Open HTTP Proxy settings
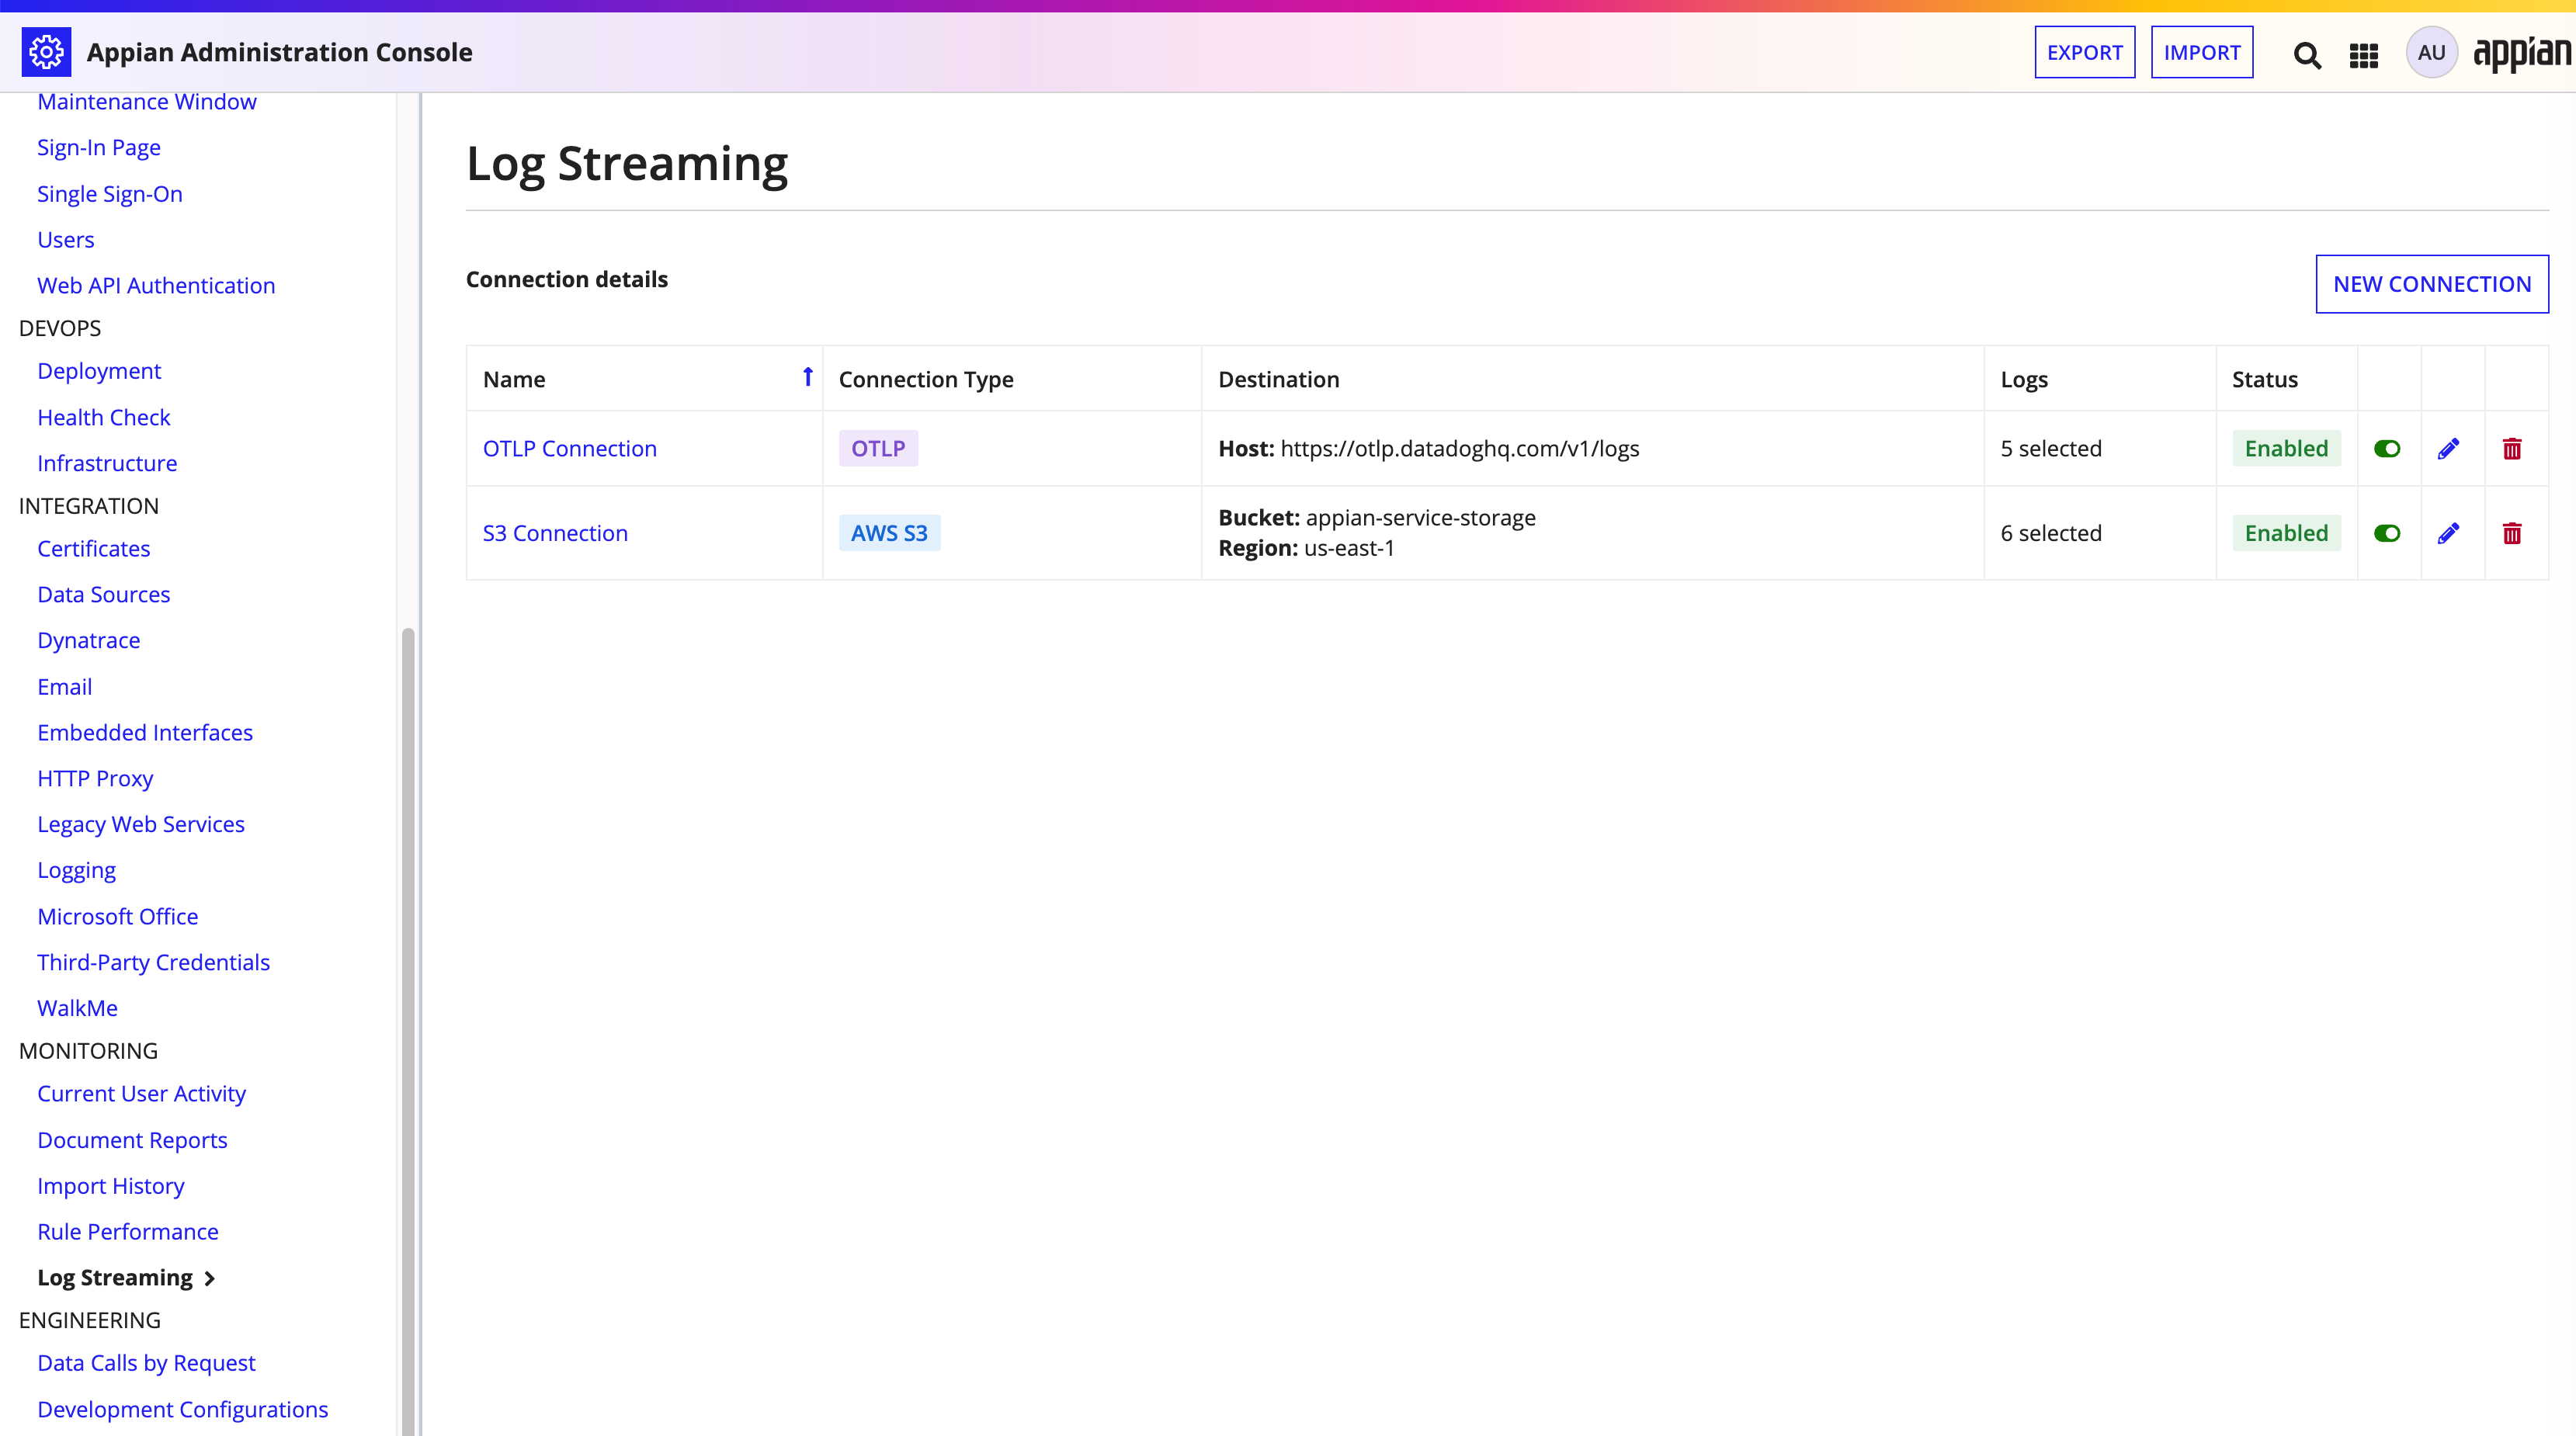The height and width of the screenshot is (1436, 2576). point(95,779)
